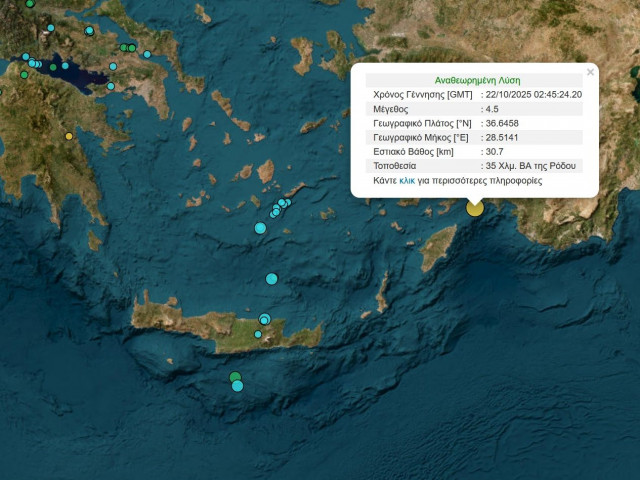
Task: Select the green marker inside the Gulf of Corinth
Action: [53, 67]
